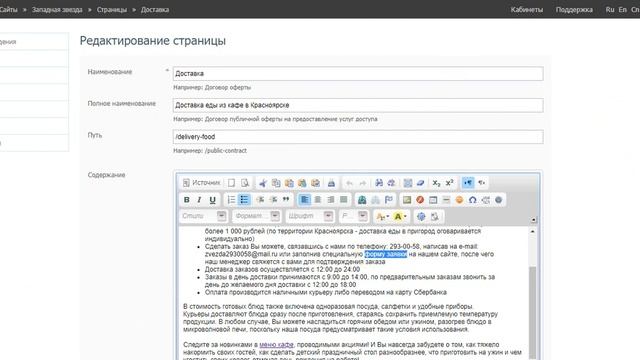Click the Smiley insert icon
The width and height of the screenshot is (640, 360).
tap(459, 200)
